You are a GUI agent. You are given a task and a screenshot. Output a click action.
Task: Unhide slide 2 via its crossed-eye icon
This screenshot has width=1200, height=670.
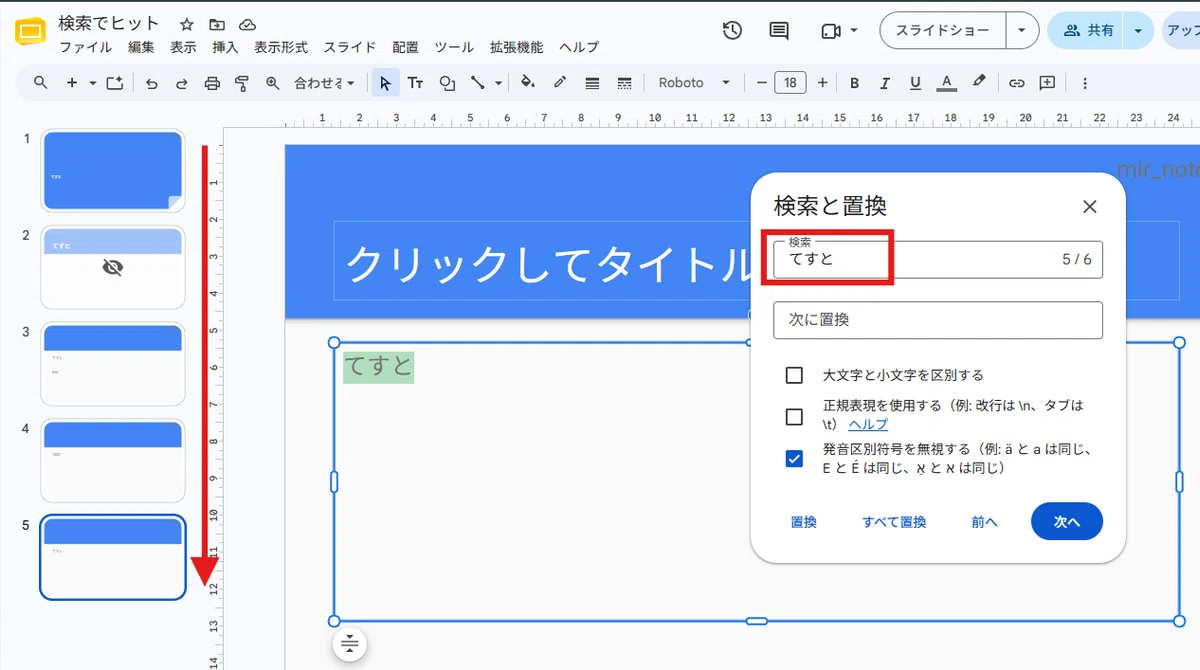pos(113,267)
